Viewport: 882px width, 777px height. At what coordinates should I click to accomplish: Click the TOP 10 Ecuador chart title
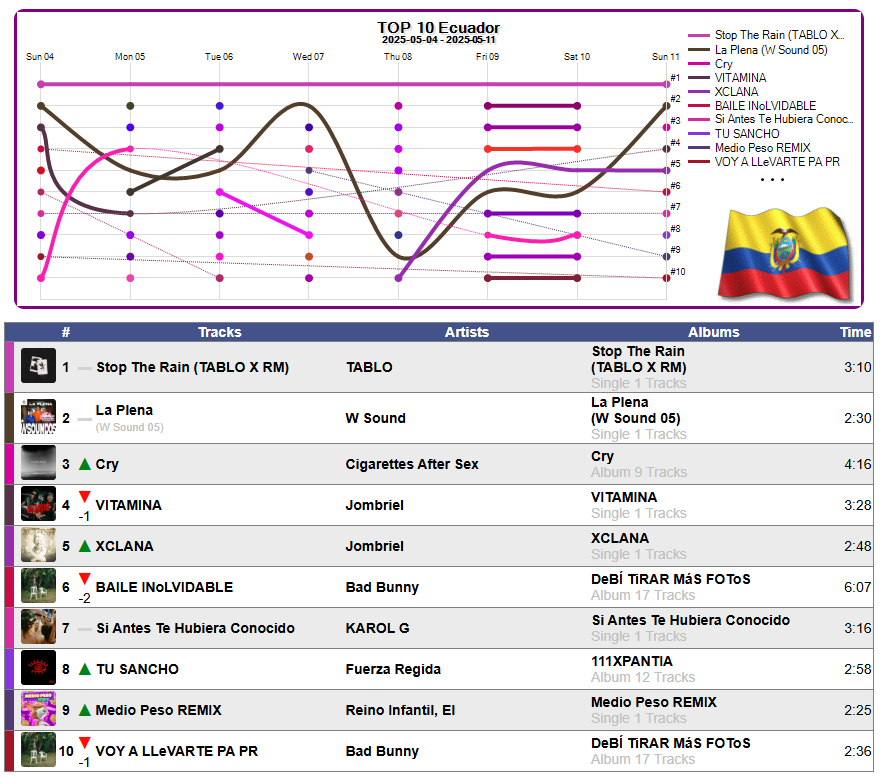438,28
